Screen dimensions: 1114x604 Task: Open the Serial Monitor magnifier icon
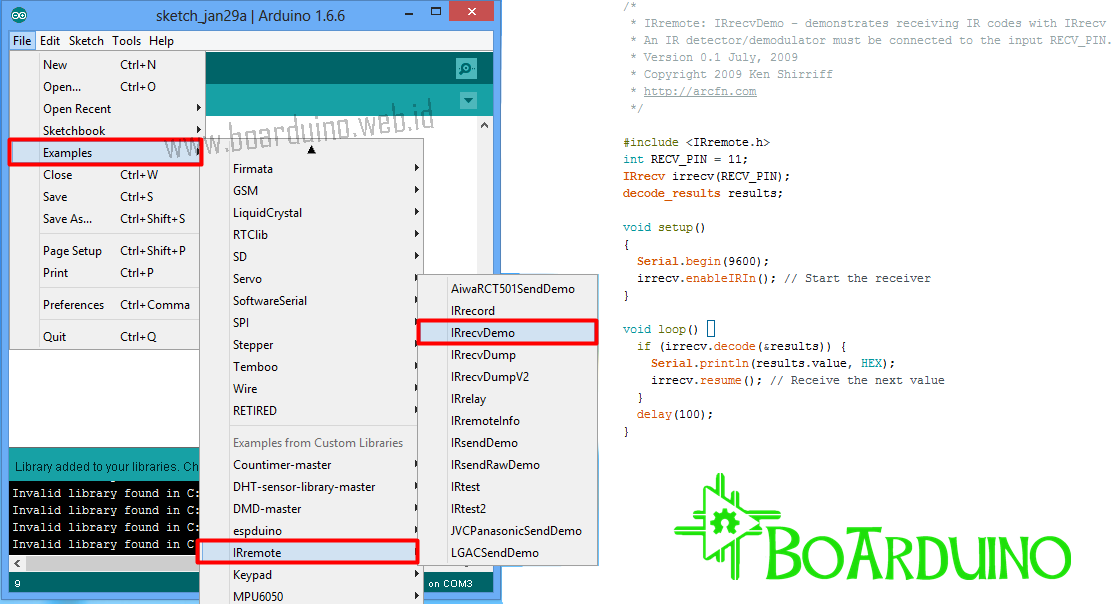(x=466, y=69)
